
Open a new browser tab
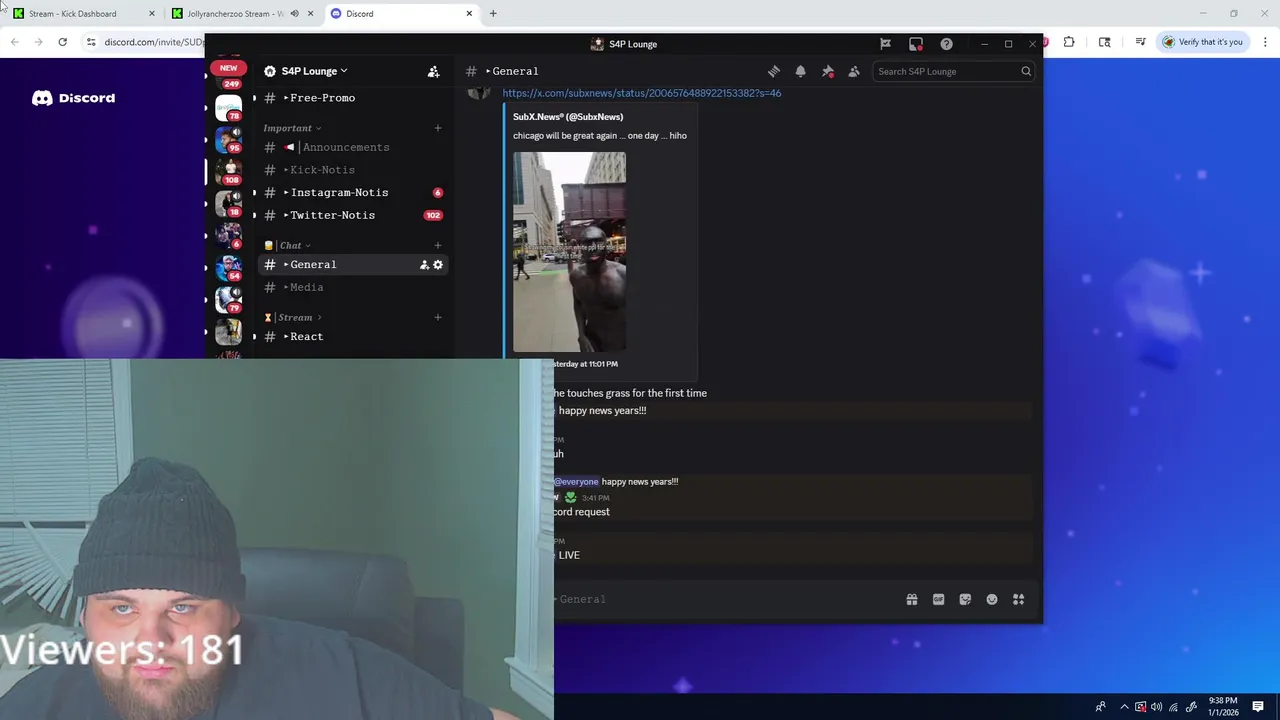click(x=493, y=14)
